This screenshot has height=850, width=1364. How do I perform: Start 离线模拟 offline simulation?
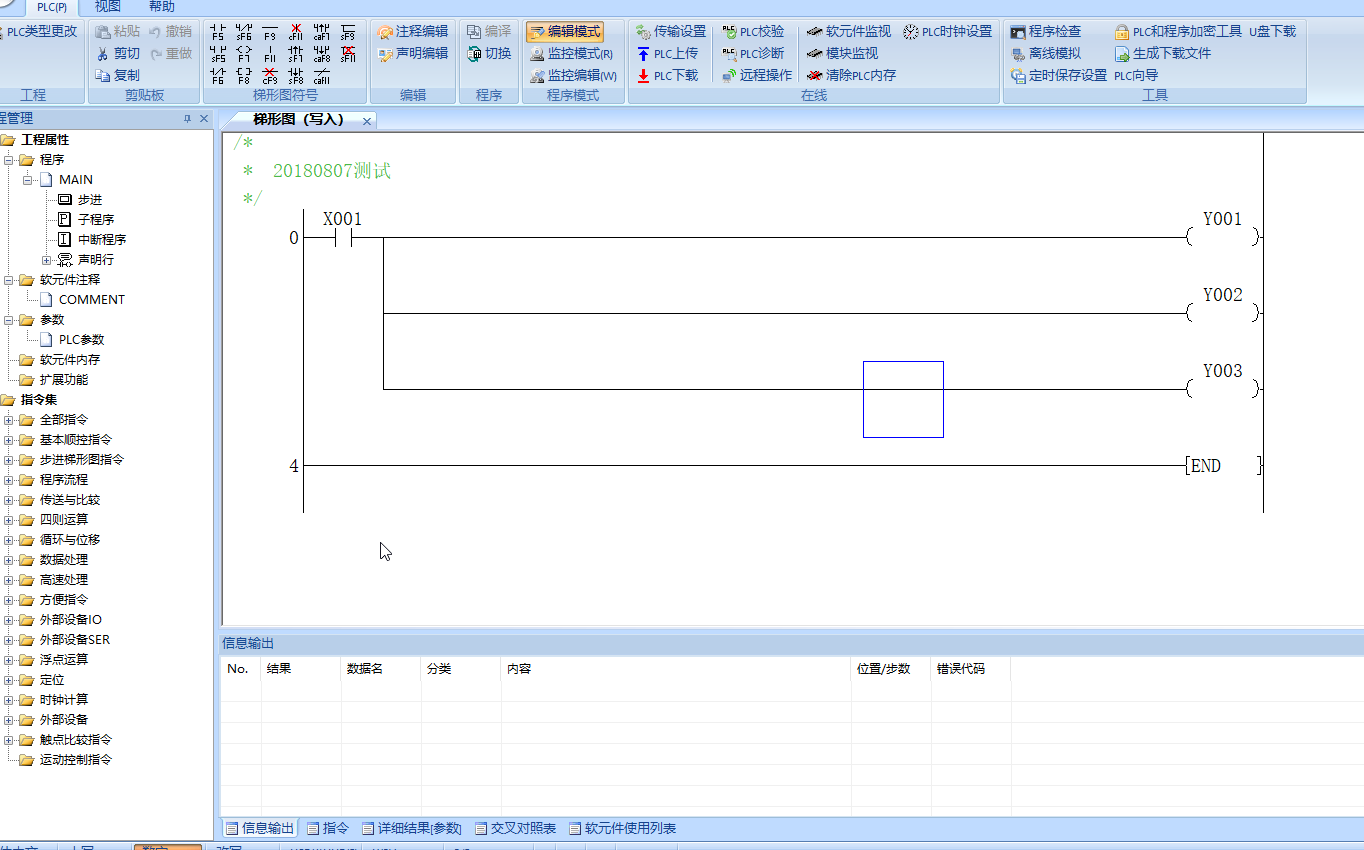1045,53
